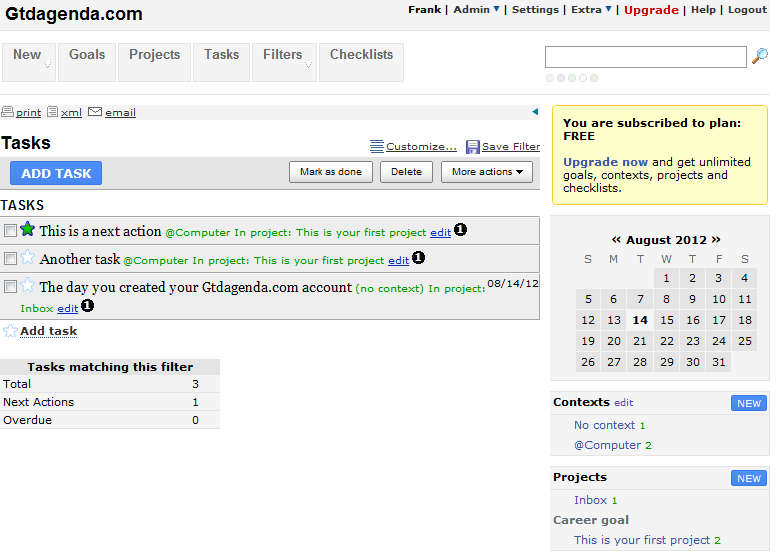This screenshot has width=779, height=558.
Task: Click NEW button in Contexts panel
Action: tap(749, 403)
